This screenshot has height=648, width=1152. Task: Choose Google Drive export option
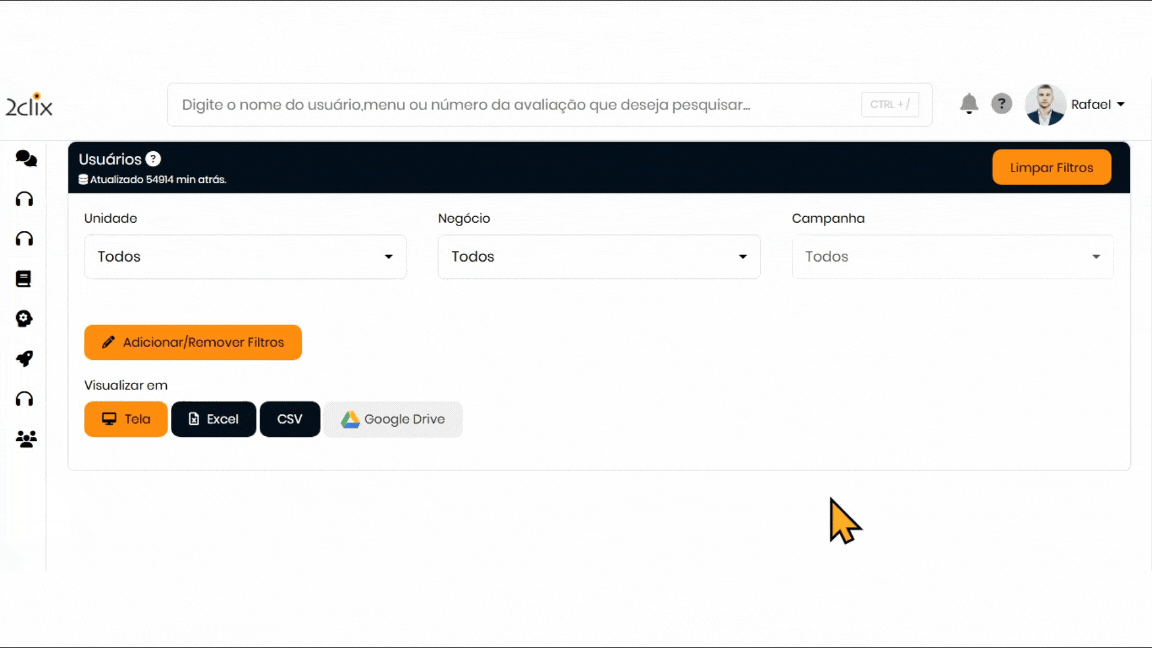coord(393,419)
